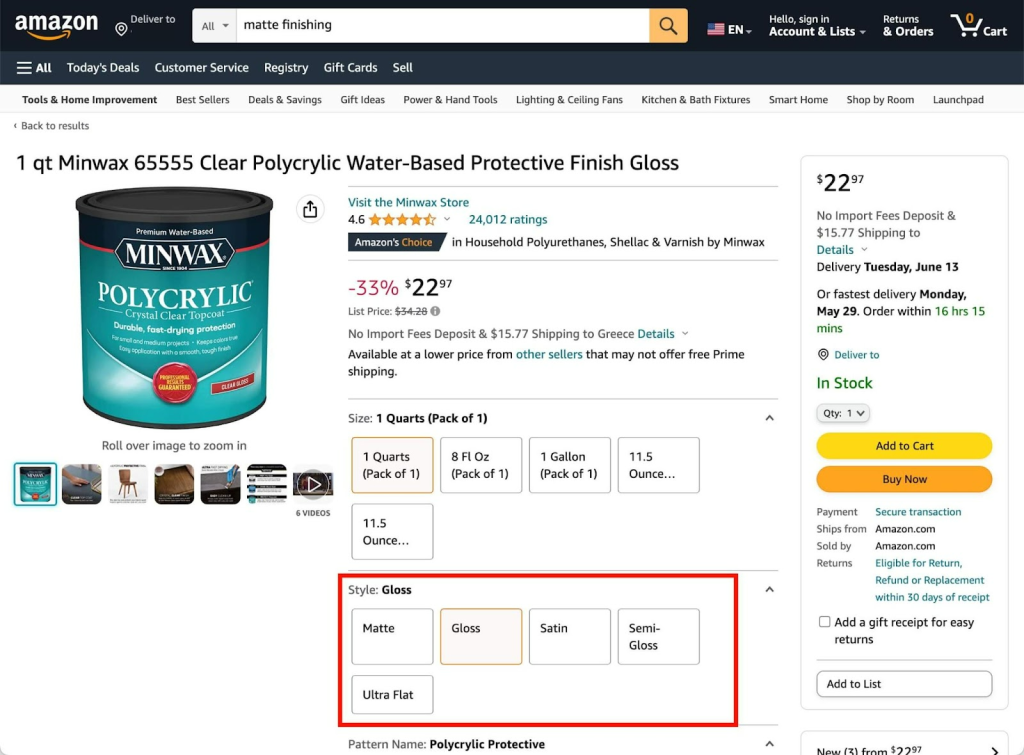
Task: Click the Add to Cart button
Action: 904,445
